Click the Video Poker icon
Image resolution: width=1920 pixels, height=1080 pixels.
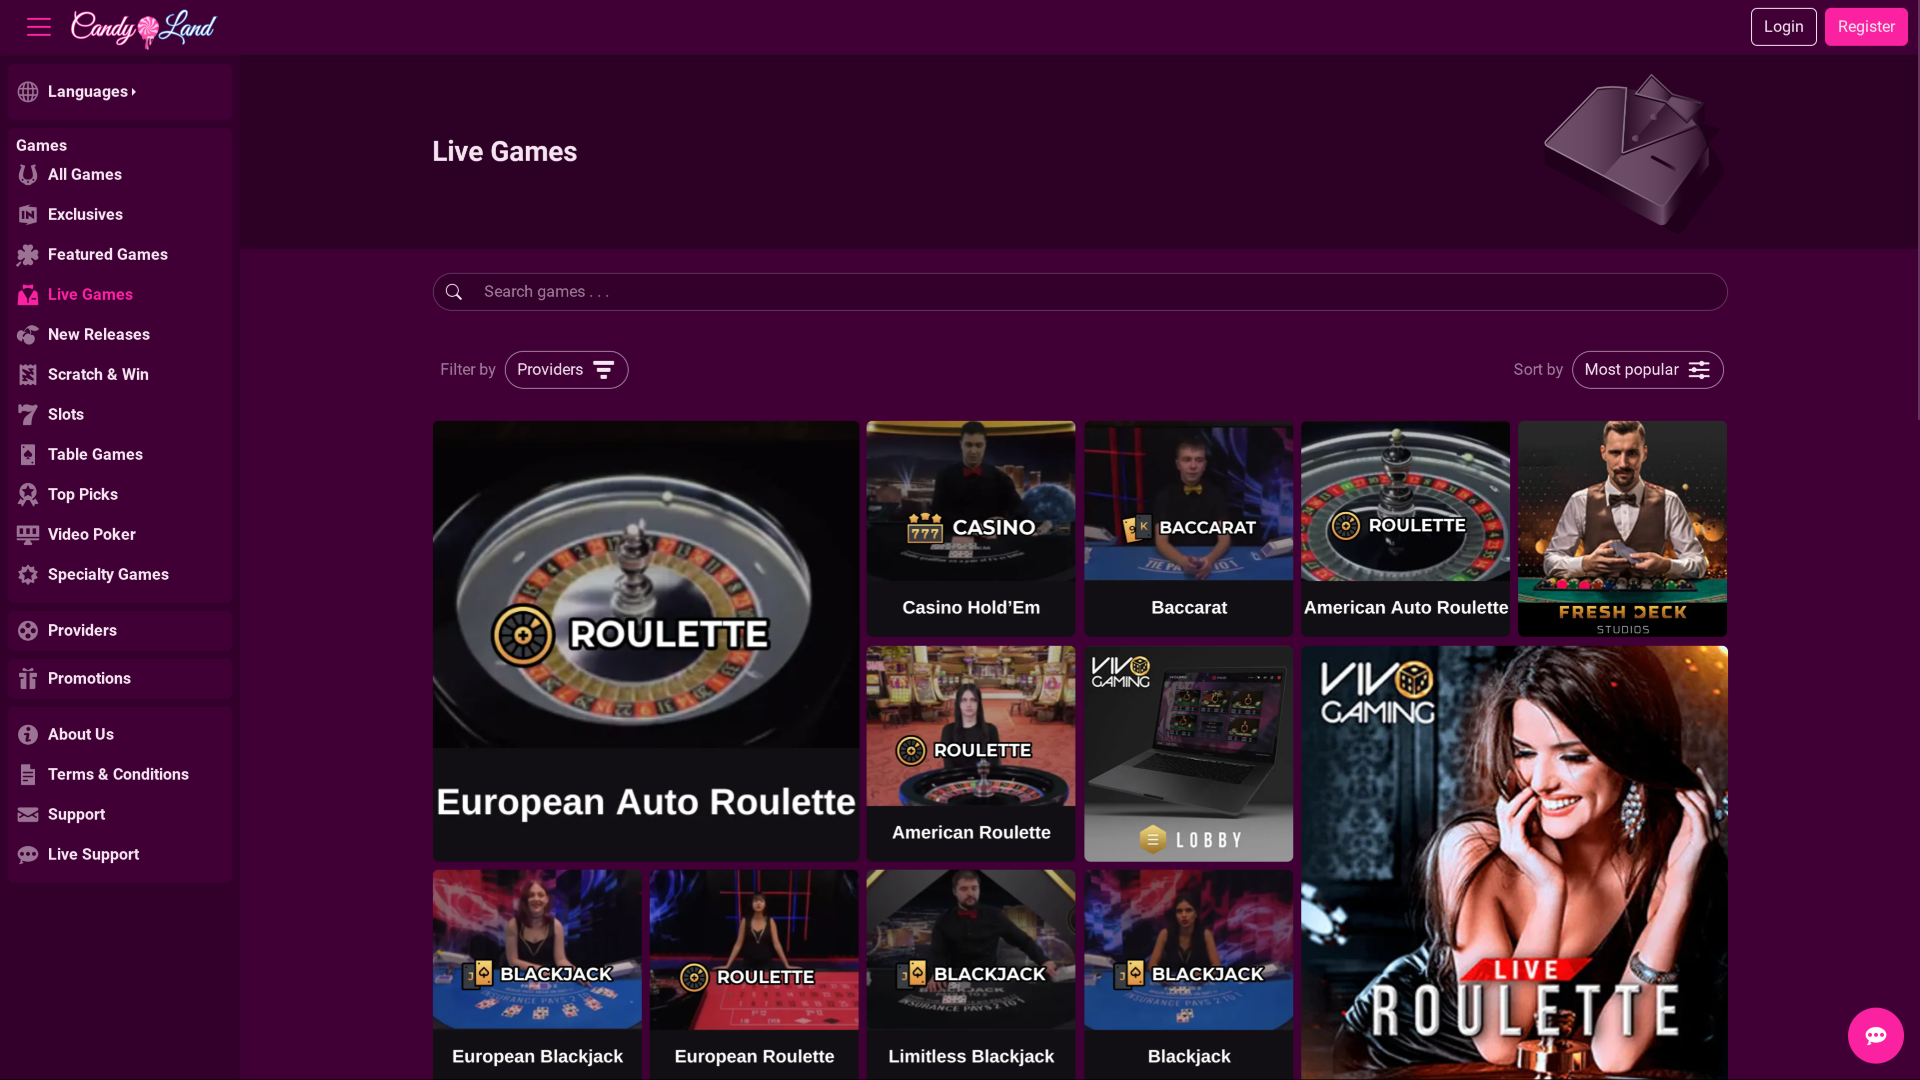coord(28,534)
